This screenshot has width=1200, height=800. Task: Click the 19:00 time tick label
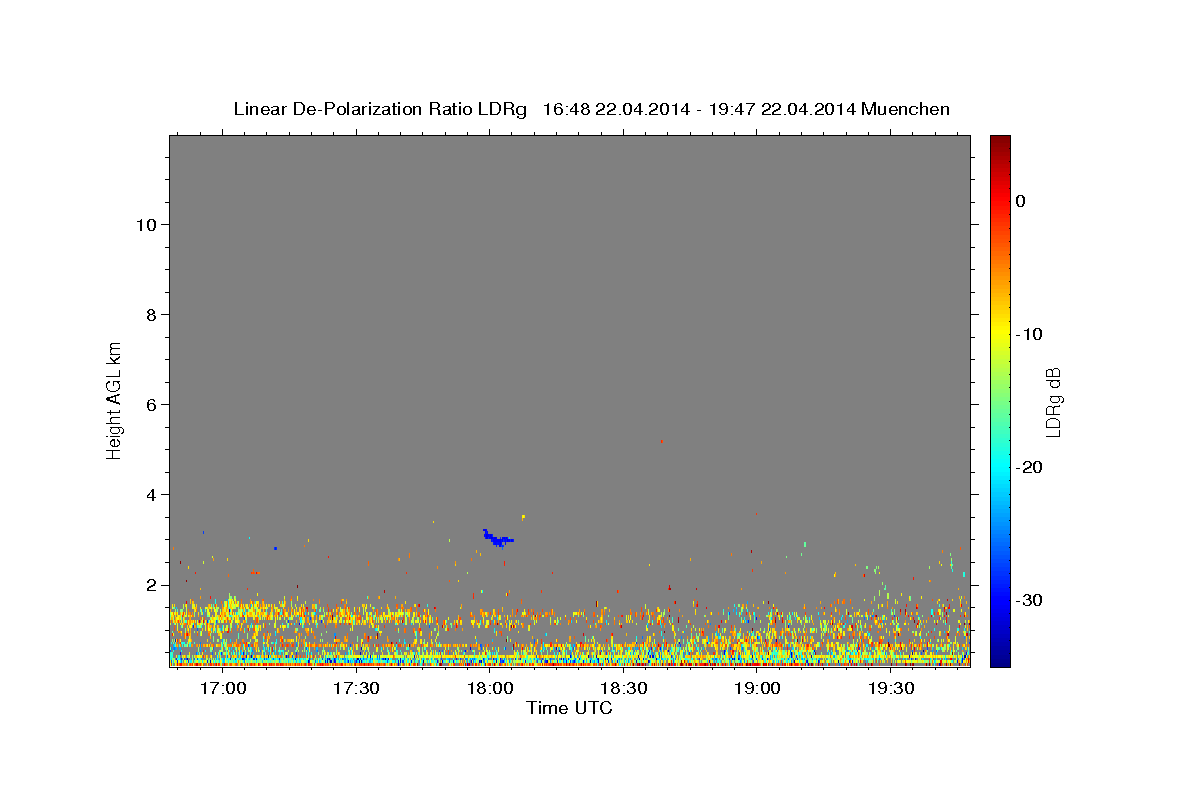tap(757, 689)
